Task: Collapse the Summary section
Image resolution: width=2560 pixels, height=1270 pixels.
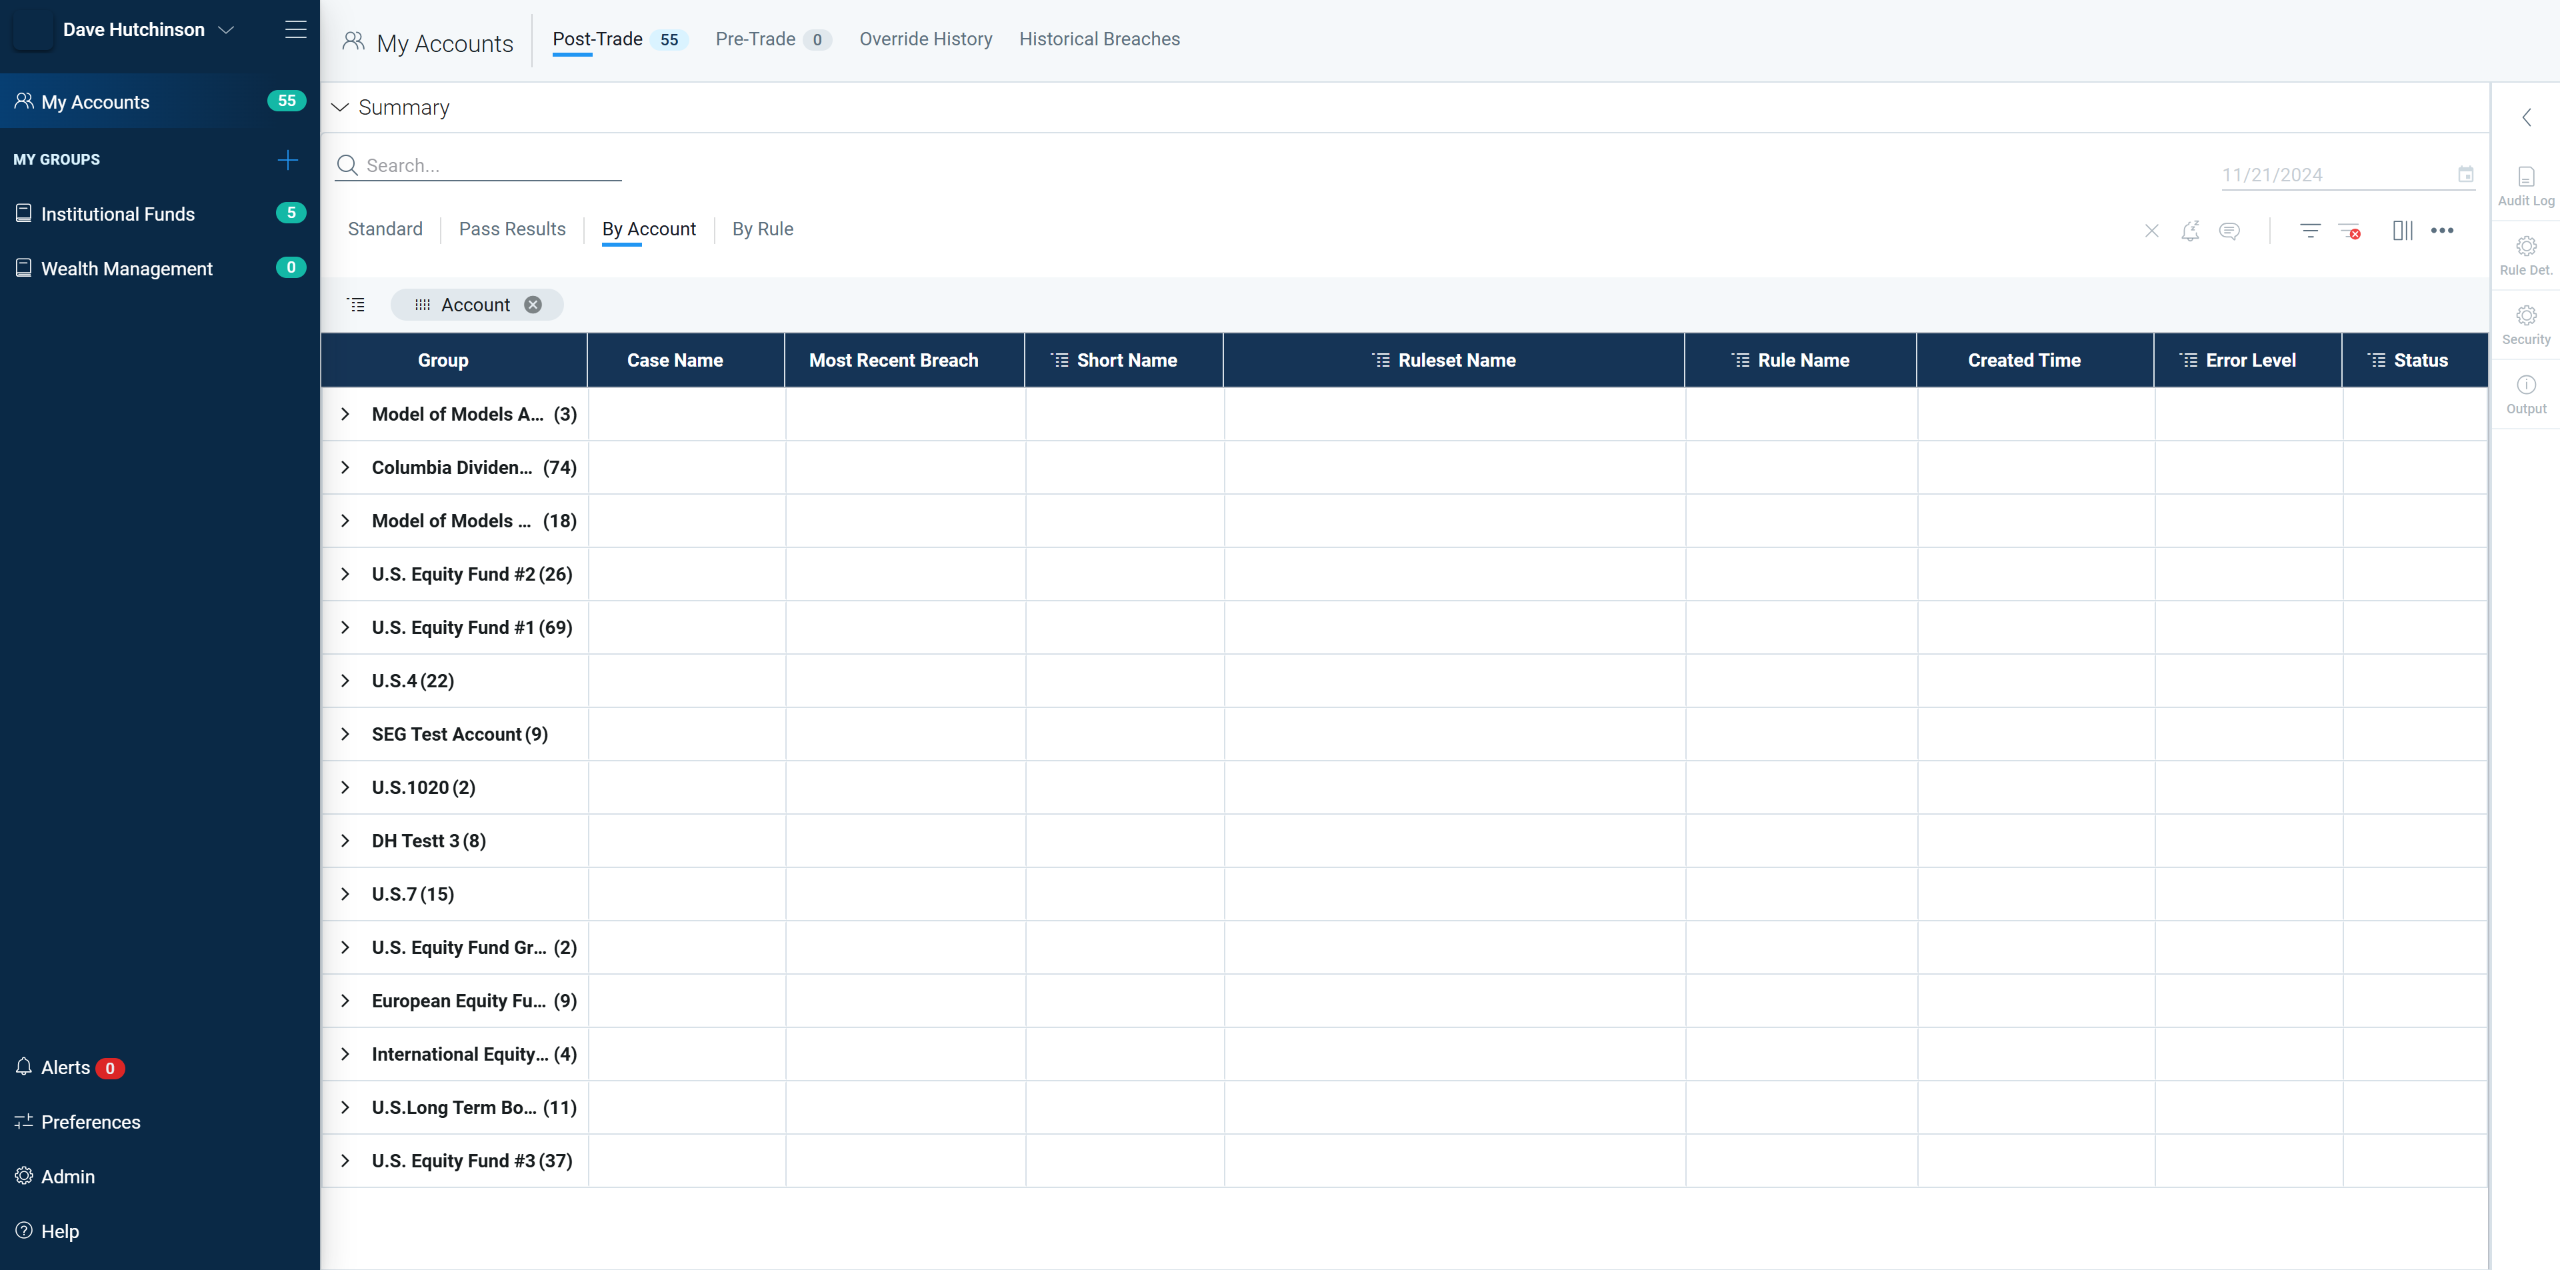Action: [341, 108]
